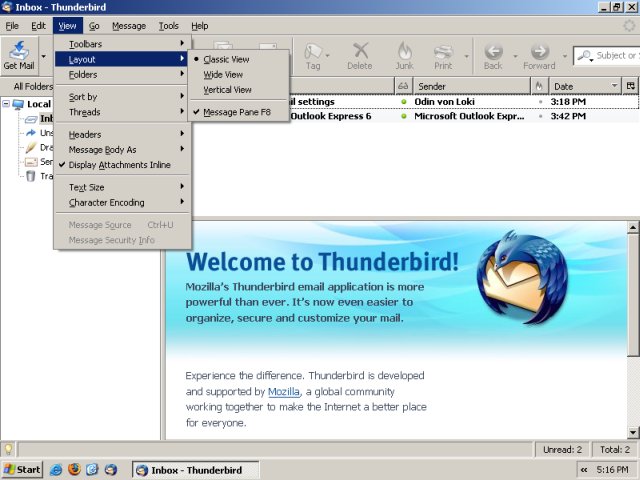Click the Unsent folder arrow icon
Image resolution: width=640 pixels, height=480 pixels.
coord(31,133)
